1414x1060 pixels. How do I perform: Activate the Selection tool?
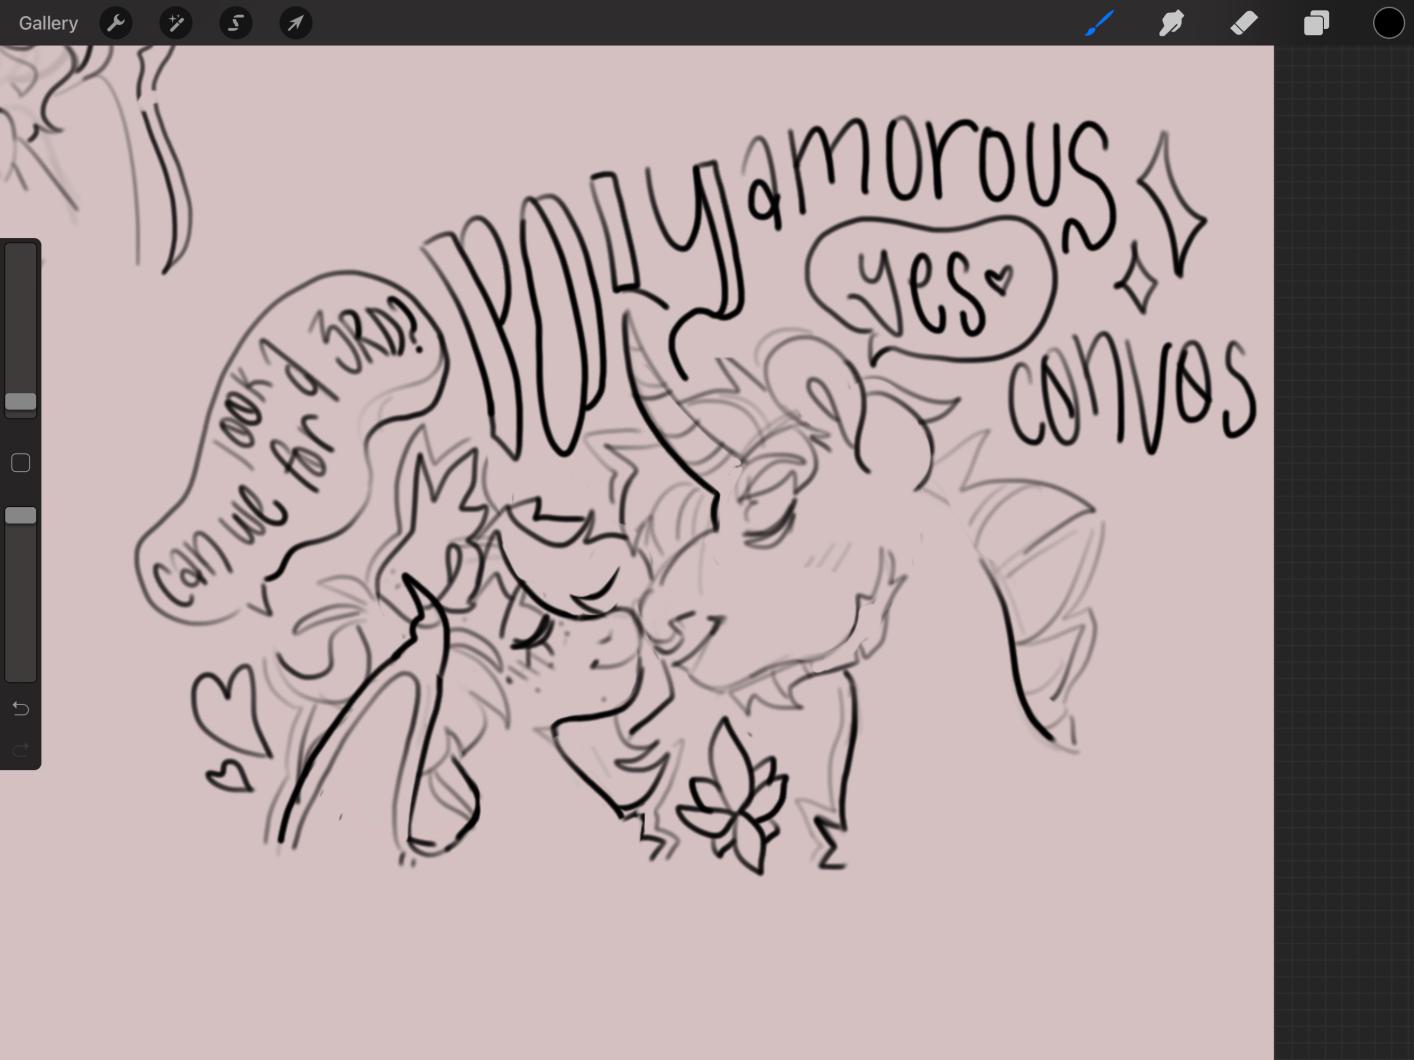tap(236, 23)
